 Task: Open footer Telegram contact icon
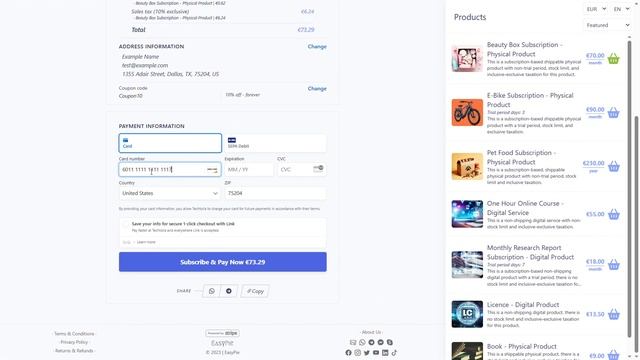click(371, 342)
